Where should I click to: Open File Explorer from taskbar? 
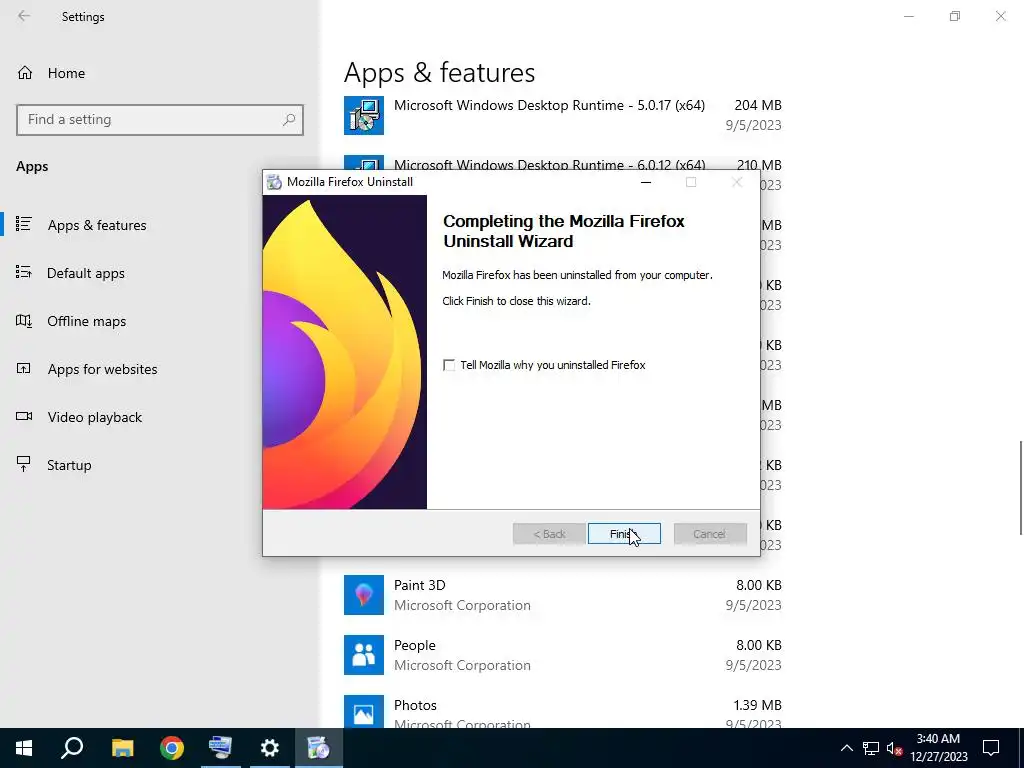point(122,748)
